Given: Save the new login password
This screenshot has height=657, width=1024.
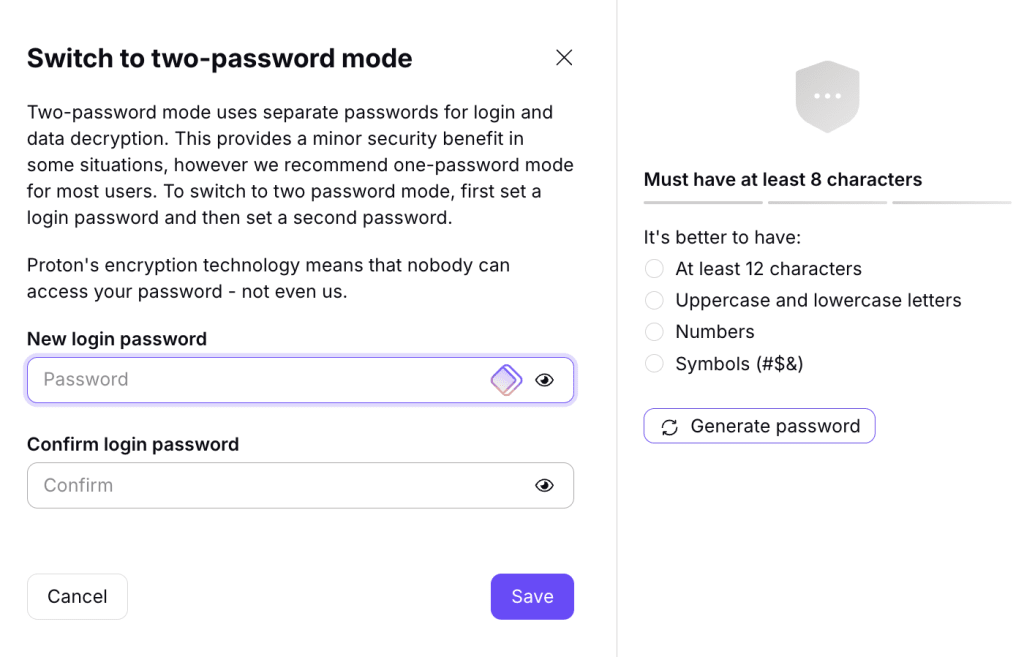Looking at the screenshot, I should tap(532, 596).
